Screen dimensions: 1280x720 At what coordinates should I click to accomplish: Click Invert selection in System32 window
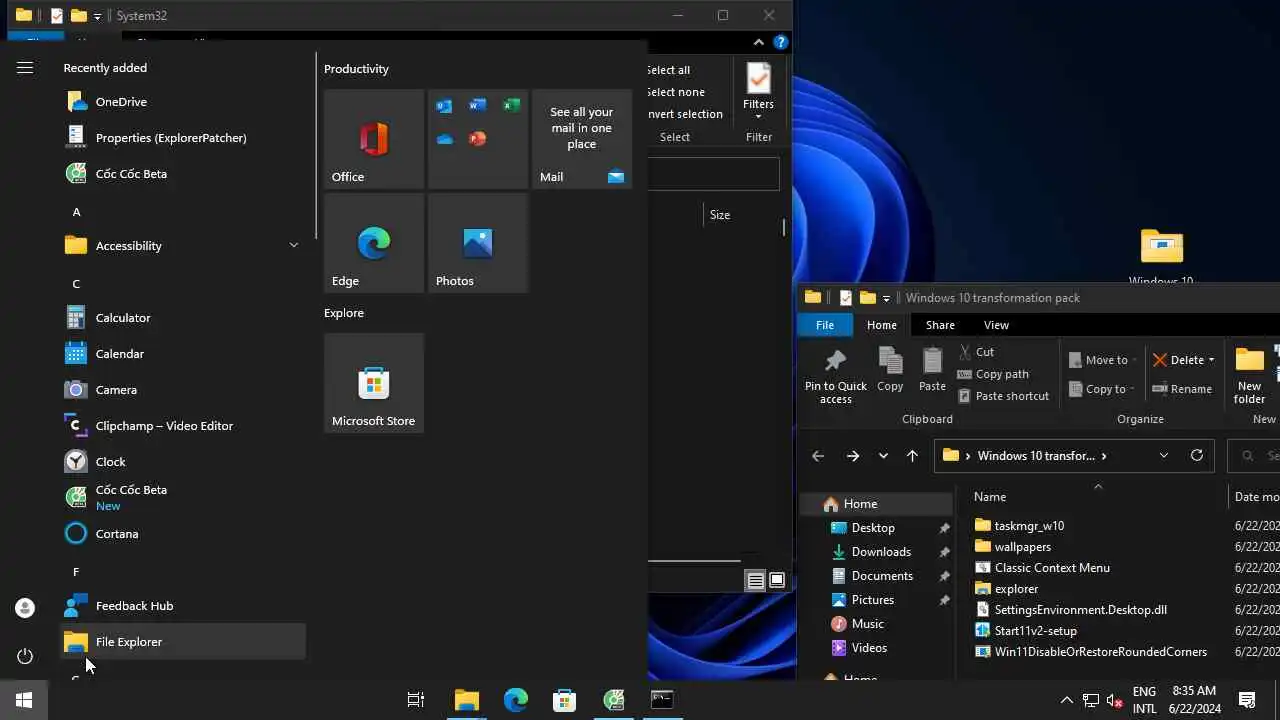click(685, 114)
